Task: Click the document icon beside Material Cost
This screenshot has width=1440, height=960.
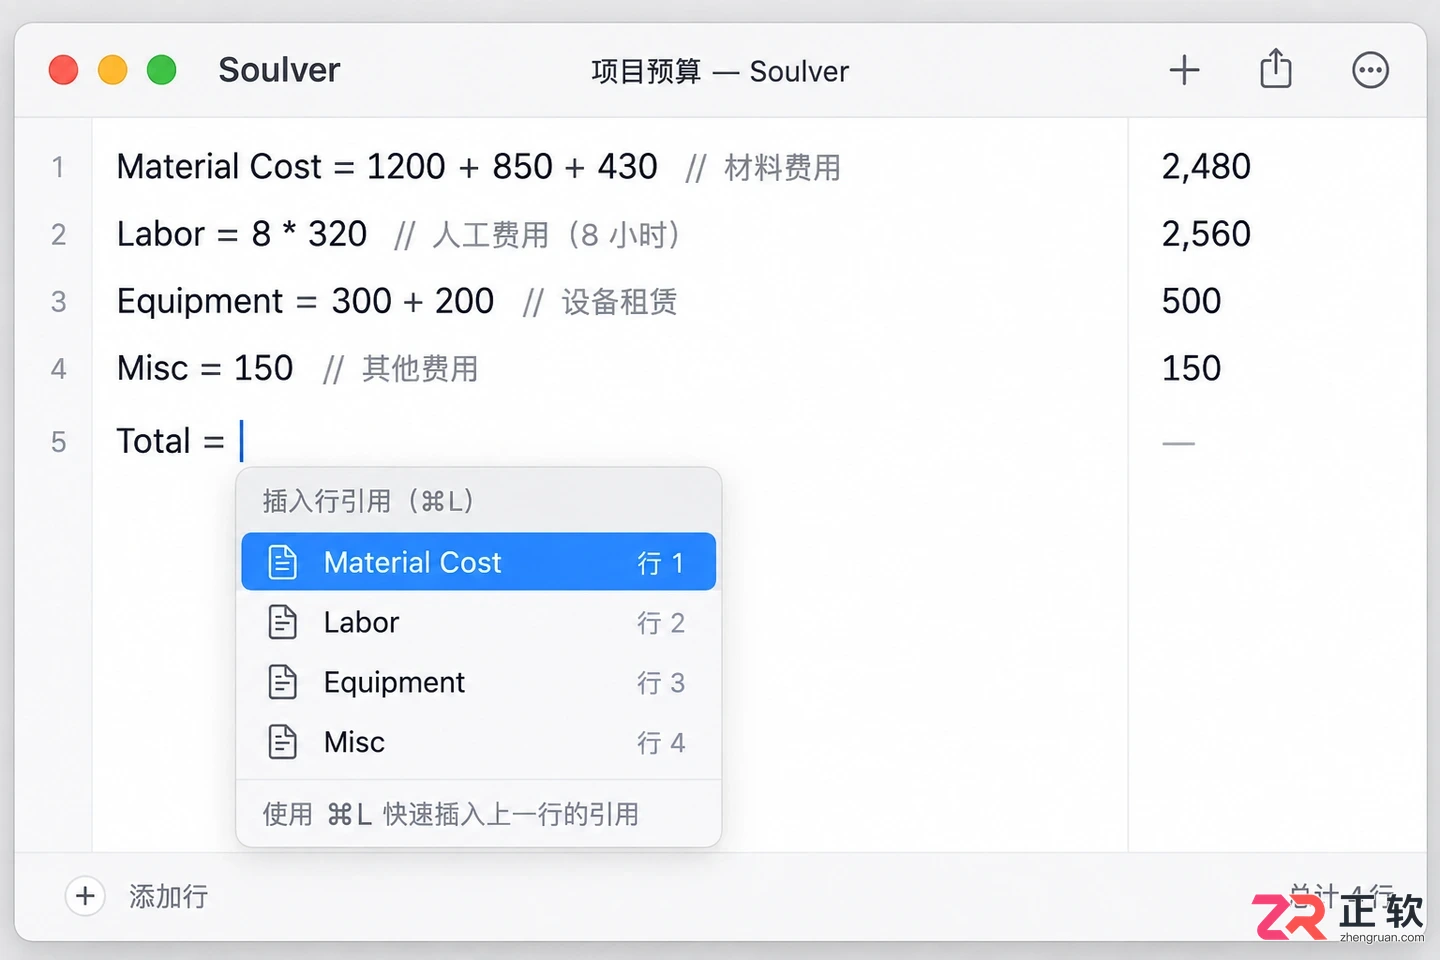Action: click(283, 562)
